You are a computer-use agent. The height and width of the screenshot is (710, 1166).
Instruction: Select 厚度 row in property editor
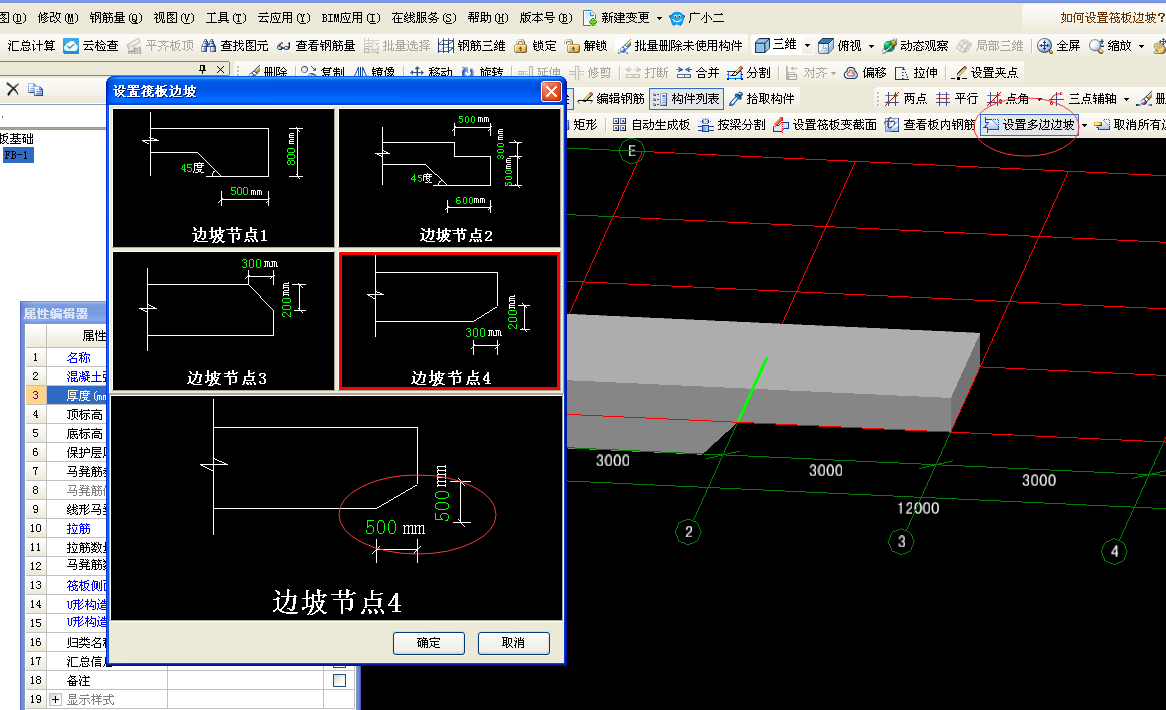(66, 396)
